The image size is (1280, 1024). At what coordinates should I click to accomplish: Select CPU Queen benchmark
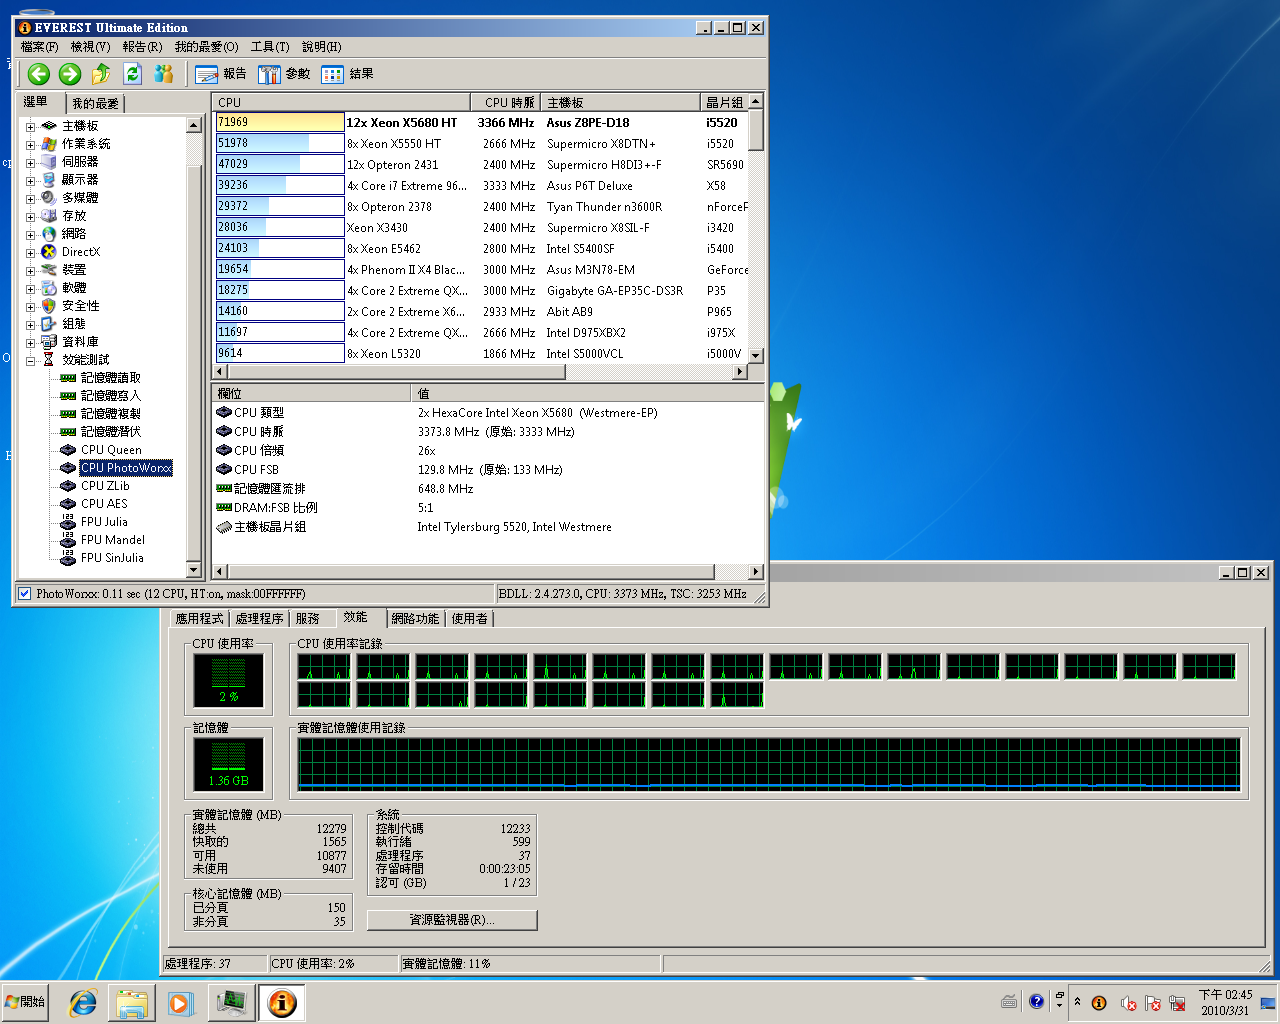pyautogui.click(x=111, y=450)
